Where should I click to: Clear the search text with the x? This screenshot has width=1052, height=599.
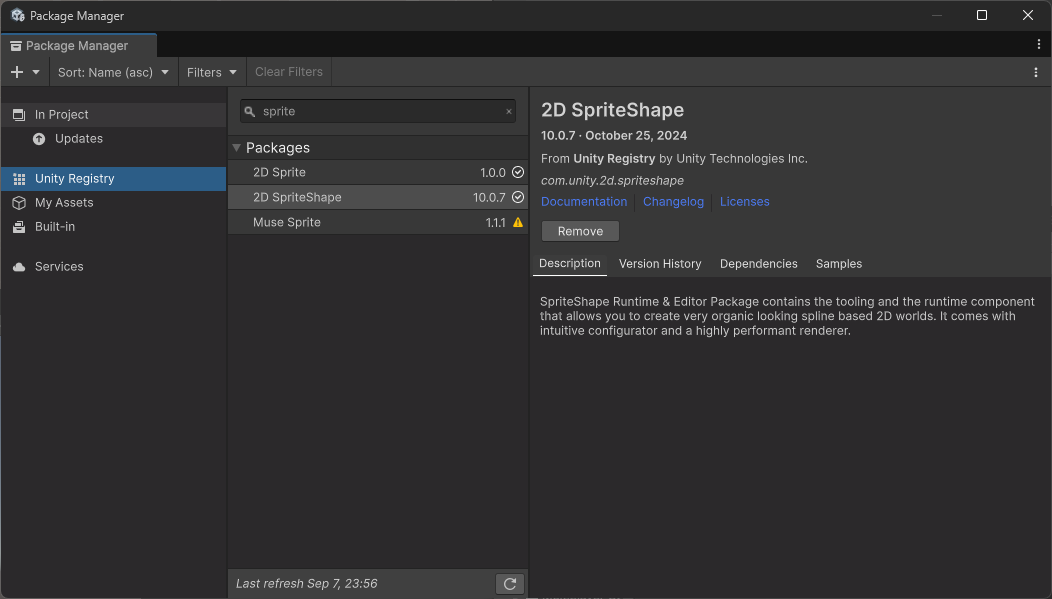(x=509, y=111)
